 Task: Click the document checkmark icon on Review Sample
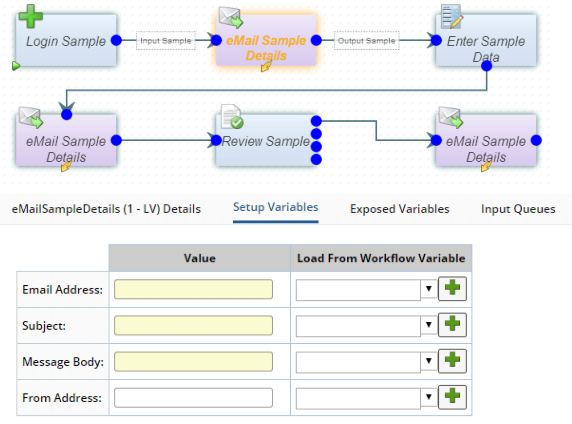tap(232, 117)
